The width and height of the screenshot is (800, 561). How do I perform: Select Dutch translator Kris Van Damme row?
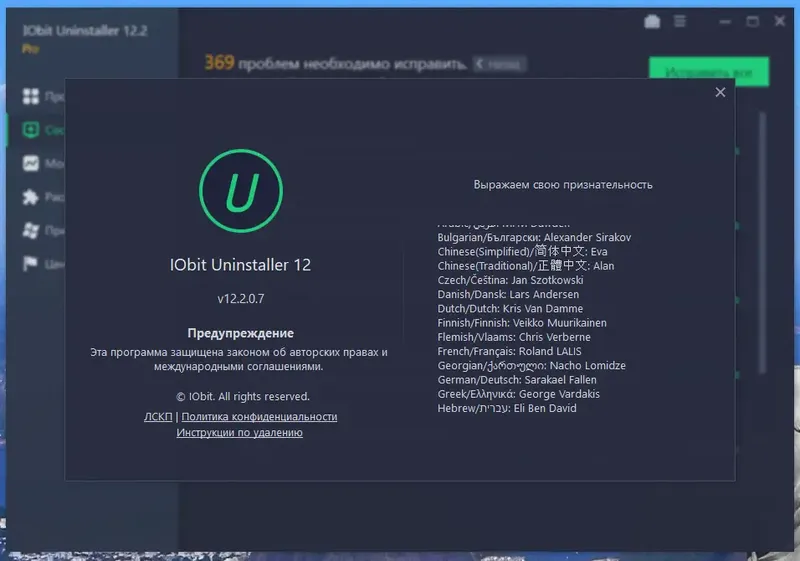pyautogui.click(x=510, y=309)
